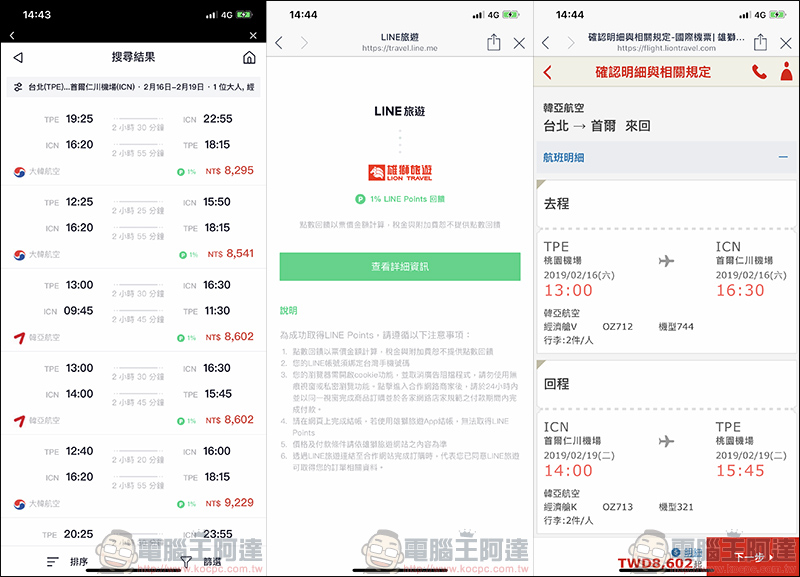
Task: Tap the flight.liontravel.com URL
Action: (x=666, y=48)
